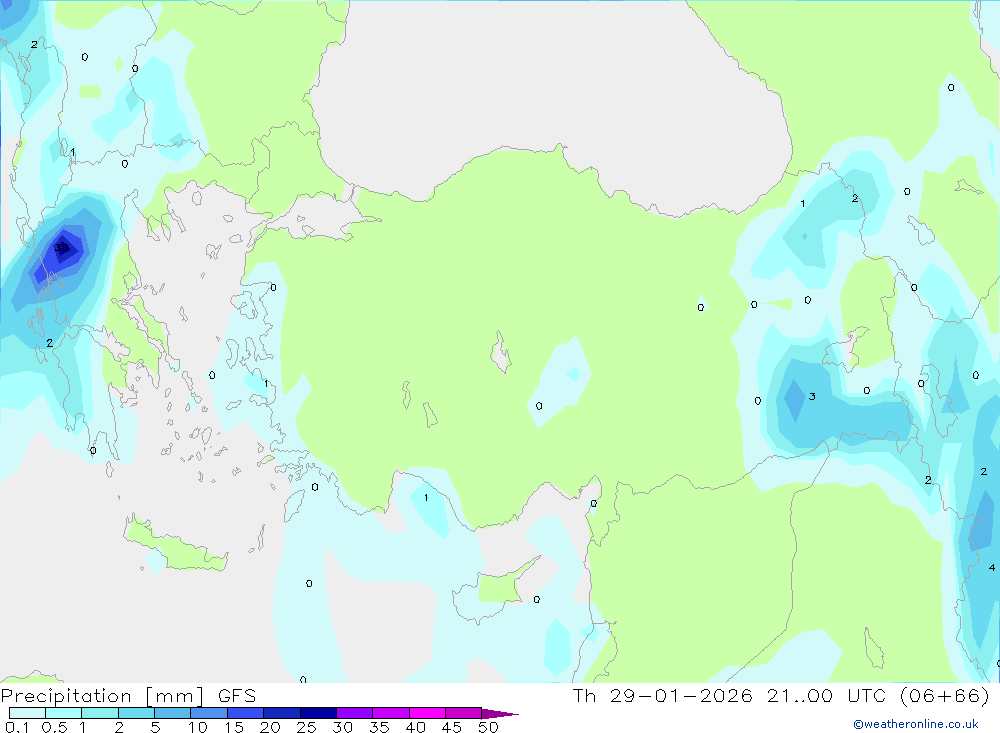
Task: Click the '21..00 UTC' time text
Action: [828, 695]
